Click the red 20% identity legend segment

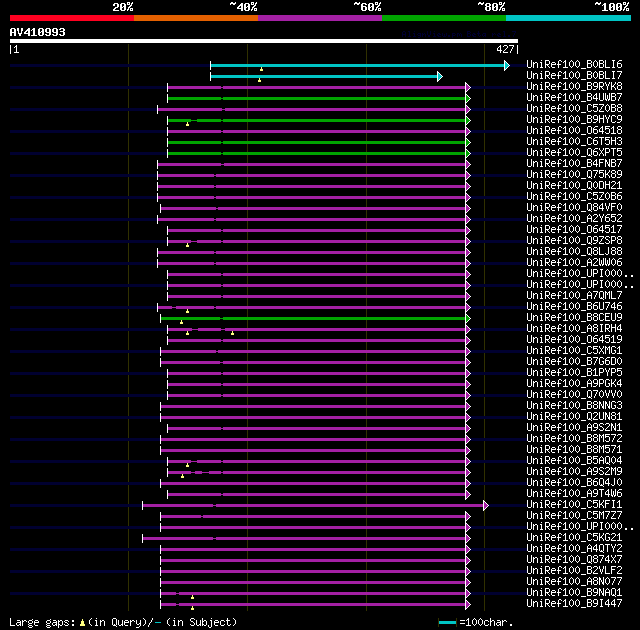[72, 18]
